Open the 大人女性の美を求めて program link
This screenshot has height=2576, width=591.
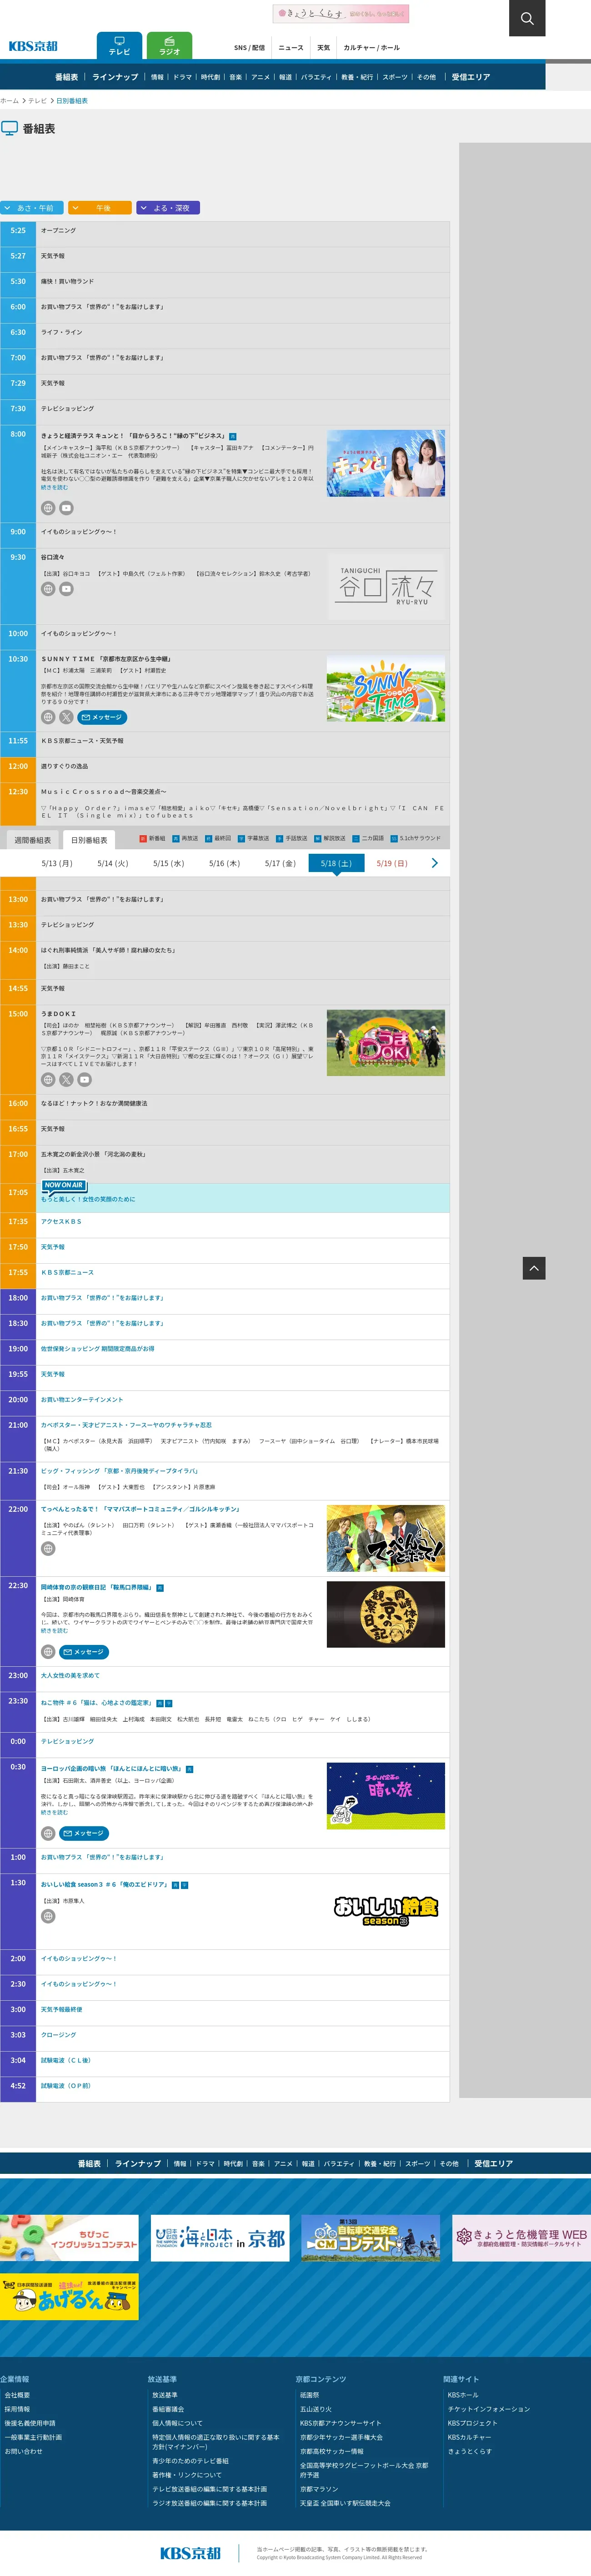click(x=70, y=1675)
